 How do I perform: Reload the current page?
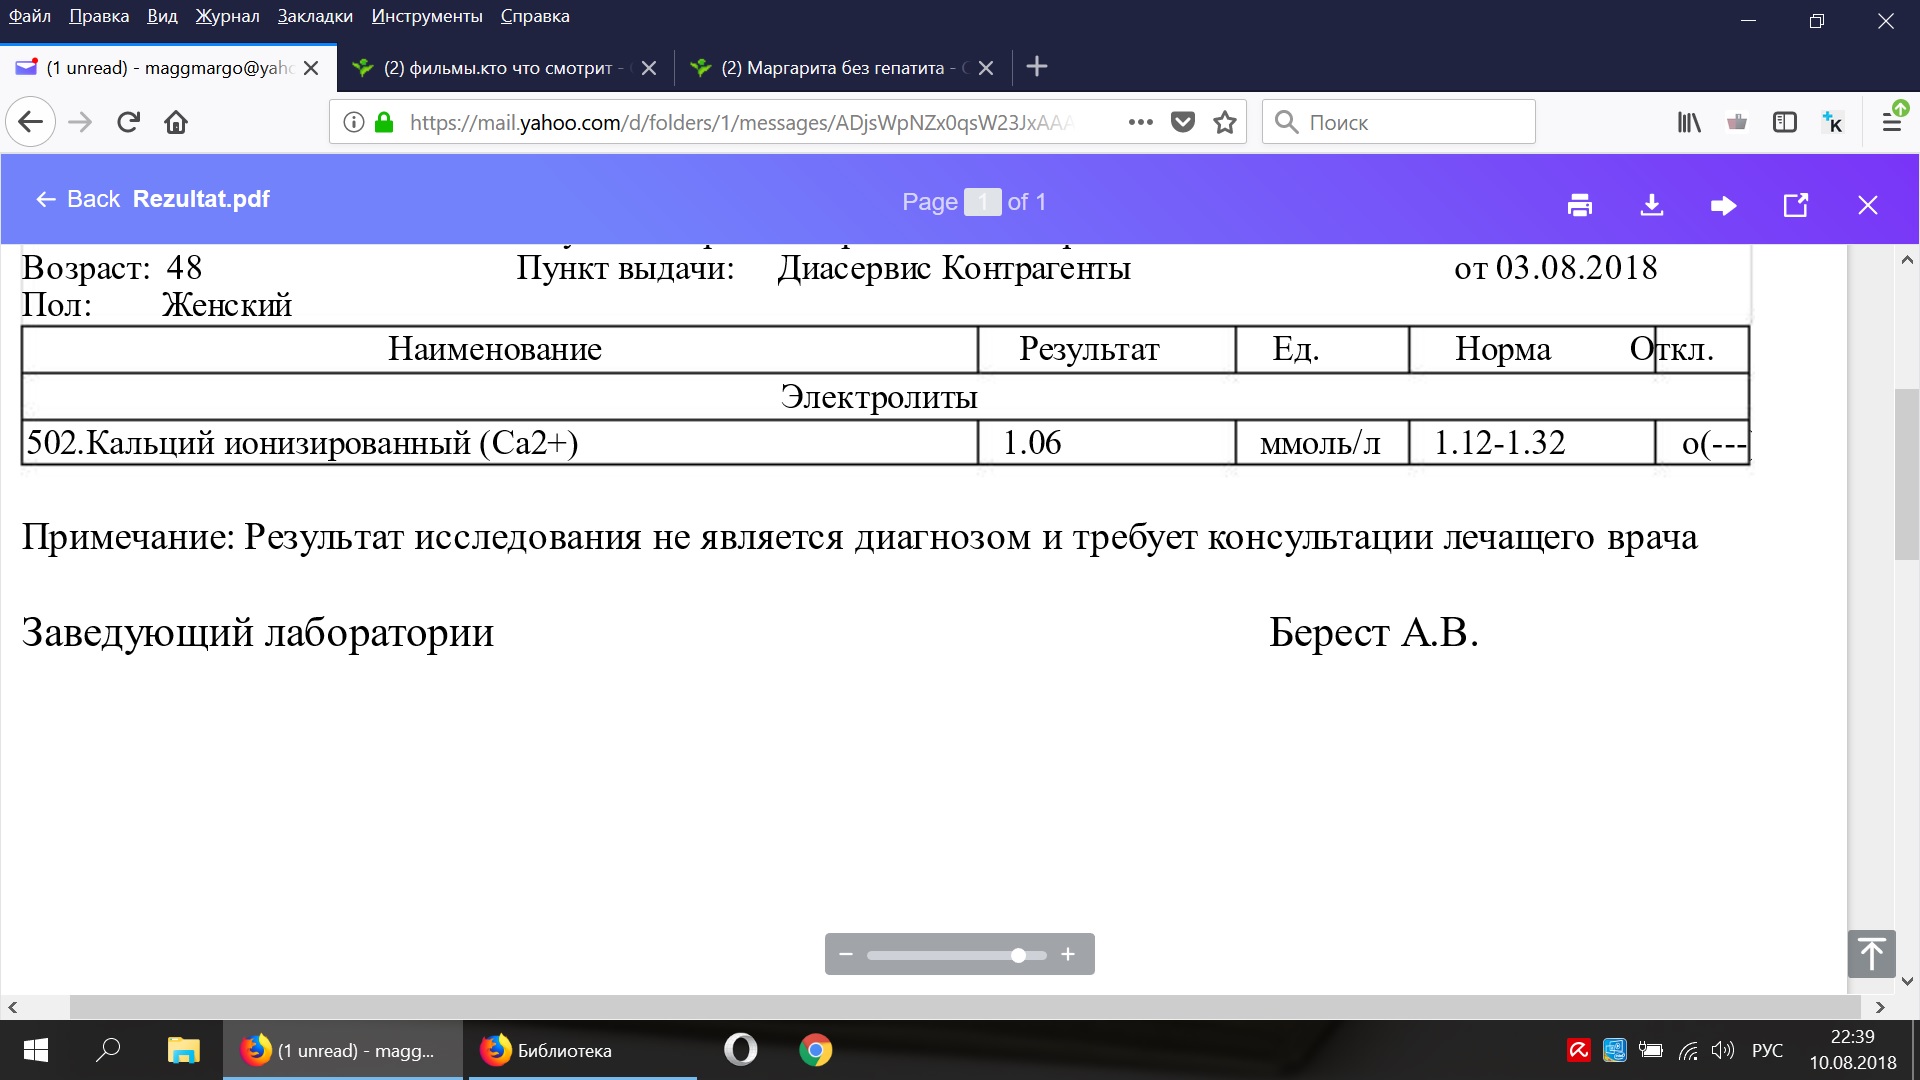coord(128,122)
